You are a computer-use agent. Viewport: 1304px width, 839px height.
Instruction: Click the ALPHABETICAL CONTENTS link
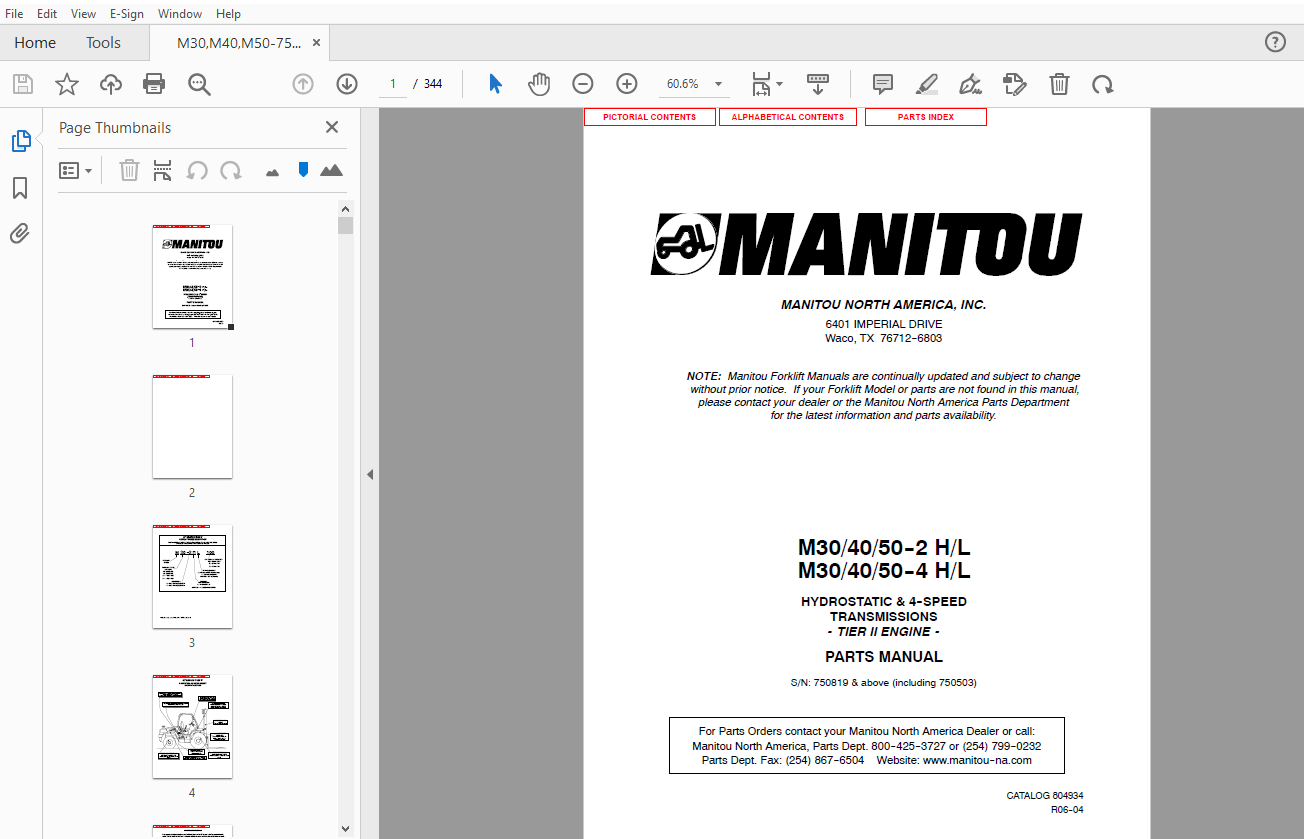[x=788, y=117]
